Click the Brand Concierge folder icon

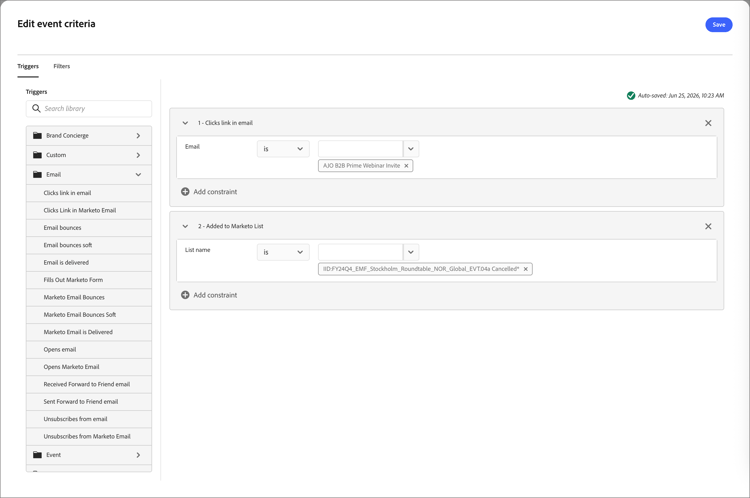coord(37,135)
